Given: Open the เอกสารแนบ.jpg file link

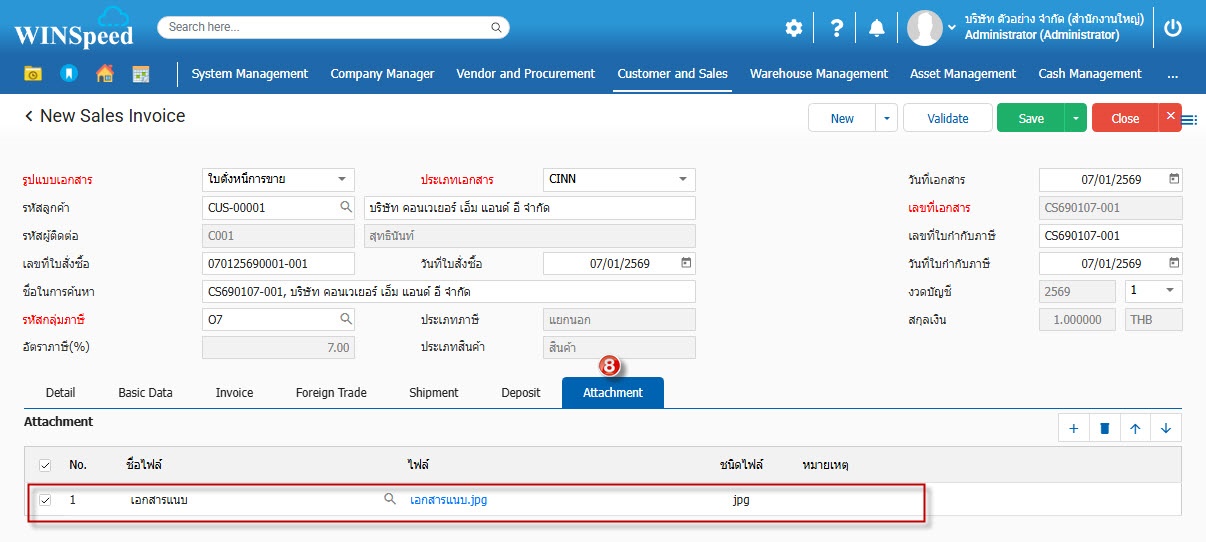Looking at the screenshot, I should 449,500.
